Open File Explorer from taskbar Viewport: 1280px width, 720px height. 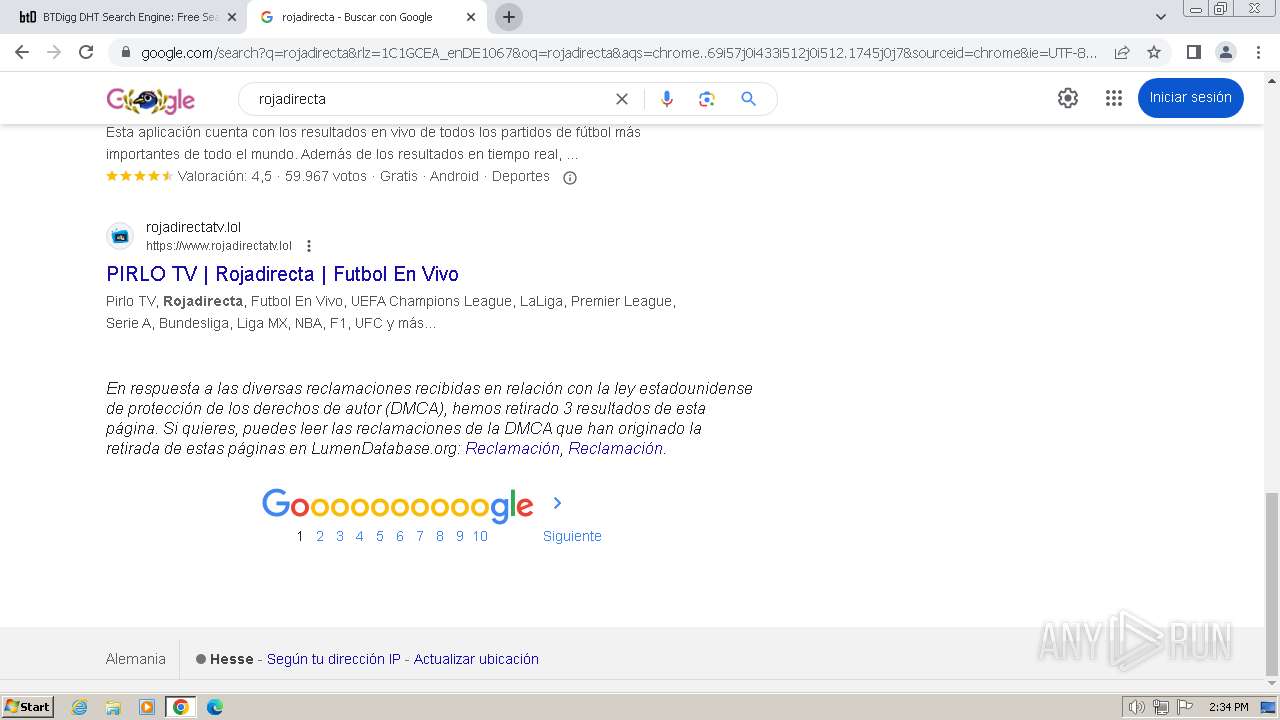113,707
